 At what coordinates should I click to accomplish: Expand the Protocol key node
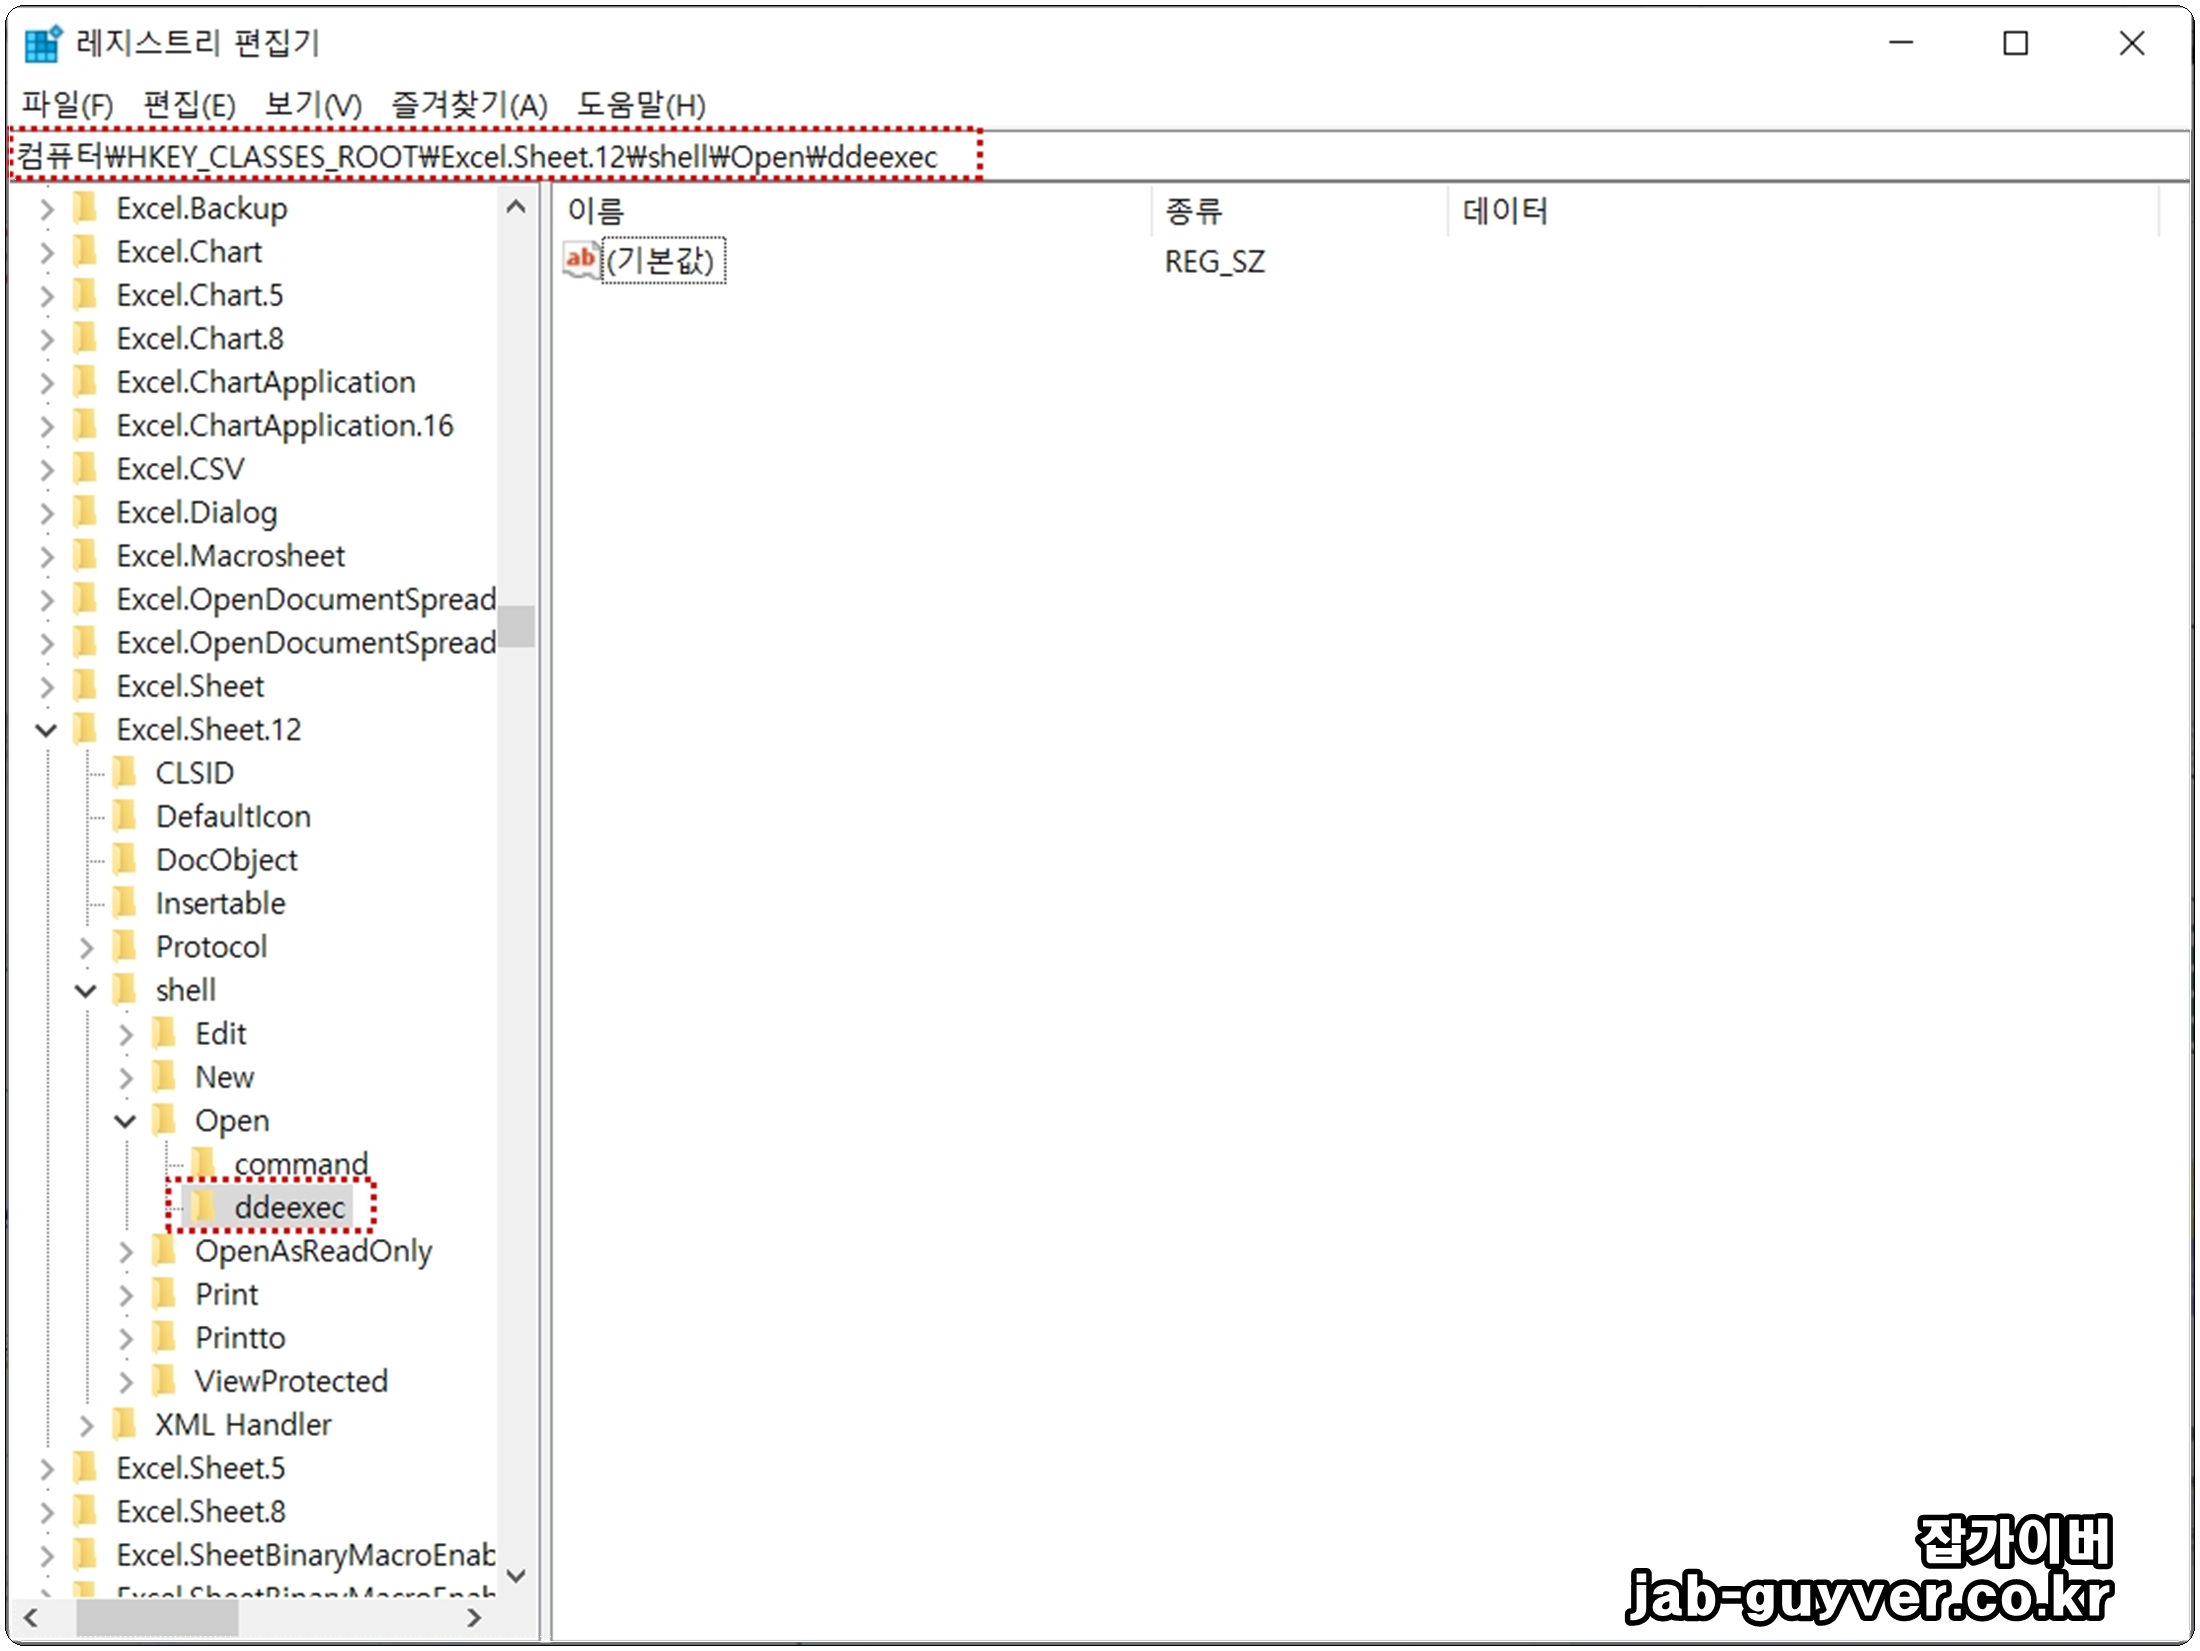pyautogui.click(x=86, y=947)
